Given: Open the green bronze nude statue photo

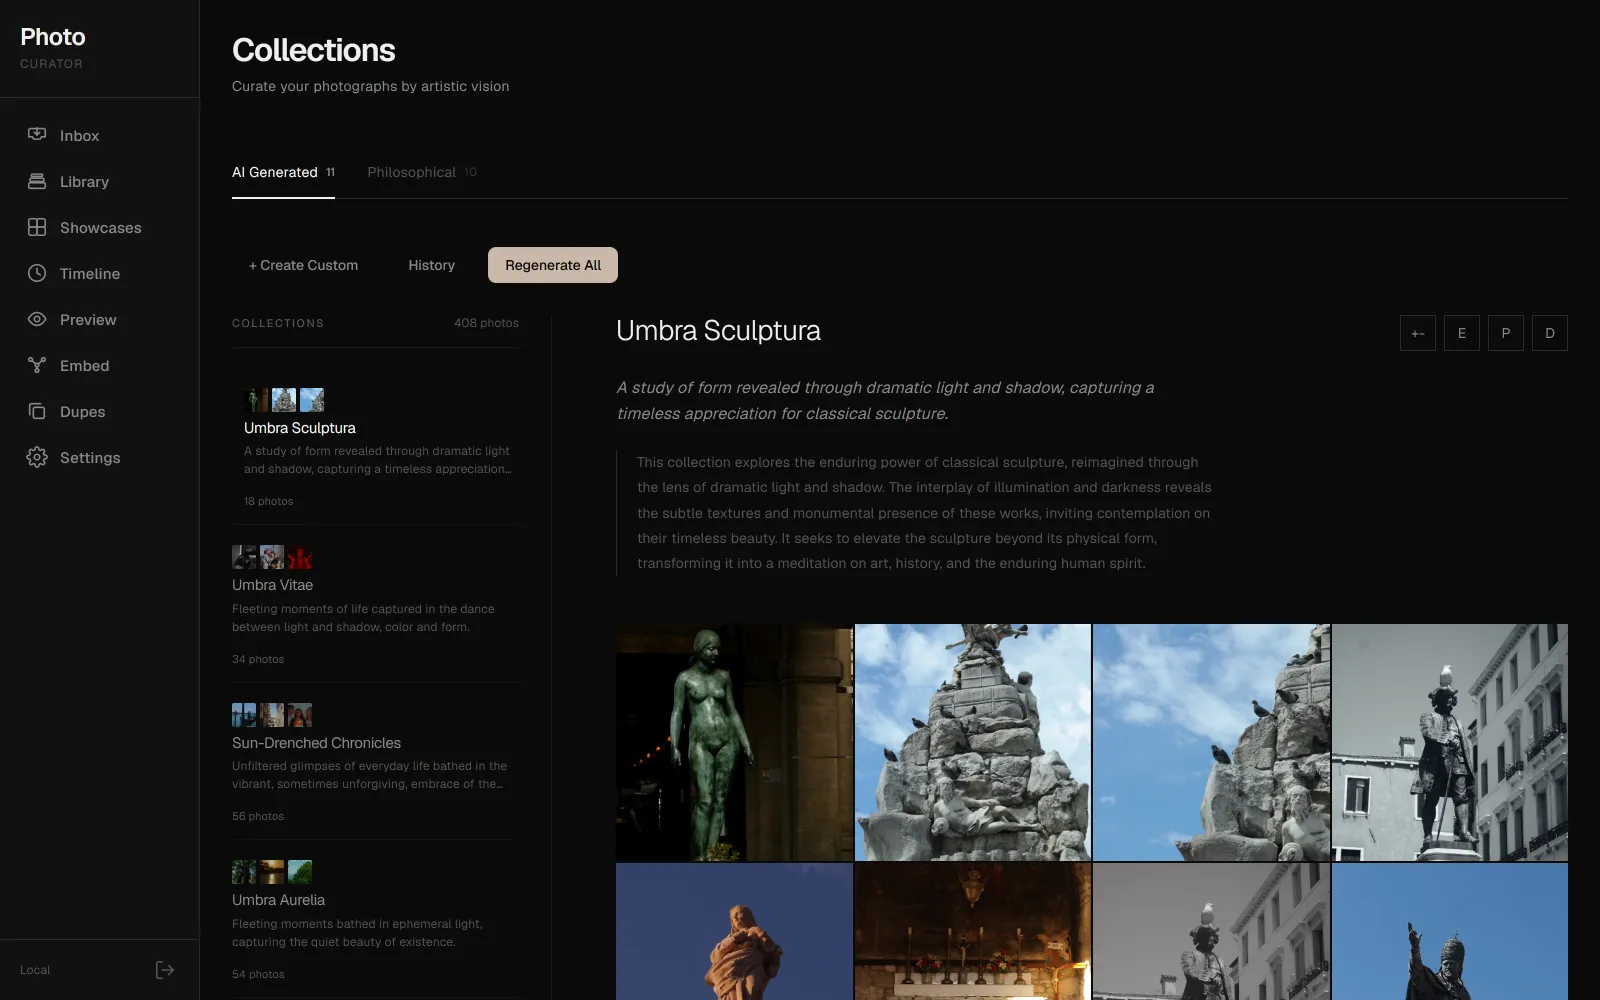Looking at the screenshot, I should (734, 742).
